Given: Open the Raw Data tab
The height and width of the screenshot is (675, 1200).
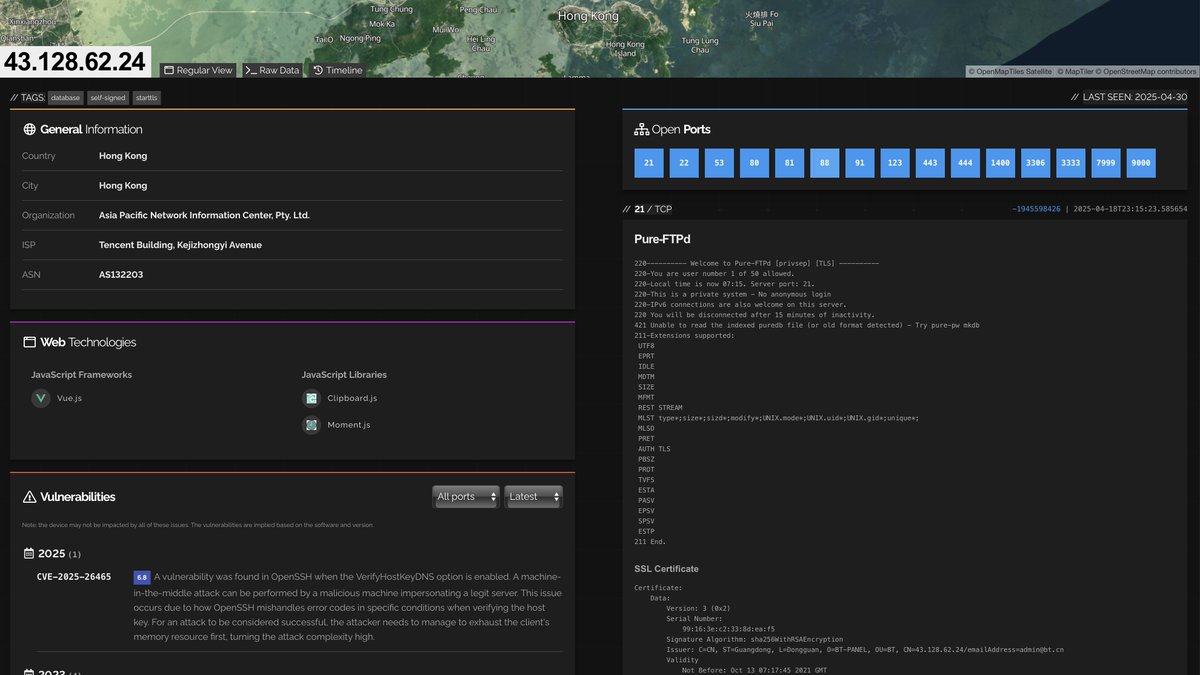Looking at the screenshot, I should (272, 70).
